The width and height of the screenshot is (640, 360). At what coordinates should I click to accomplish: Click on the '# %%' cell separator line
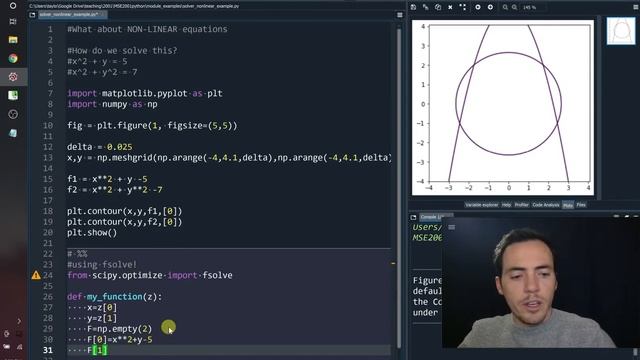click(77, 254)
